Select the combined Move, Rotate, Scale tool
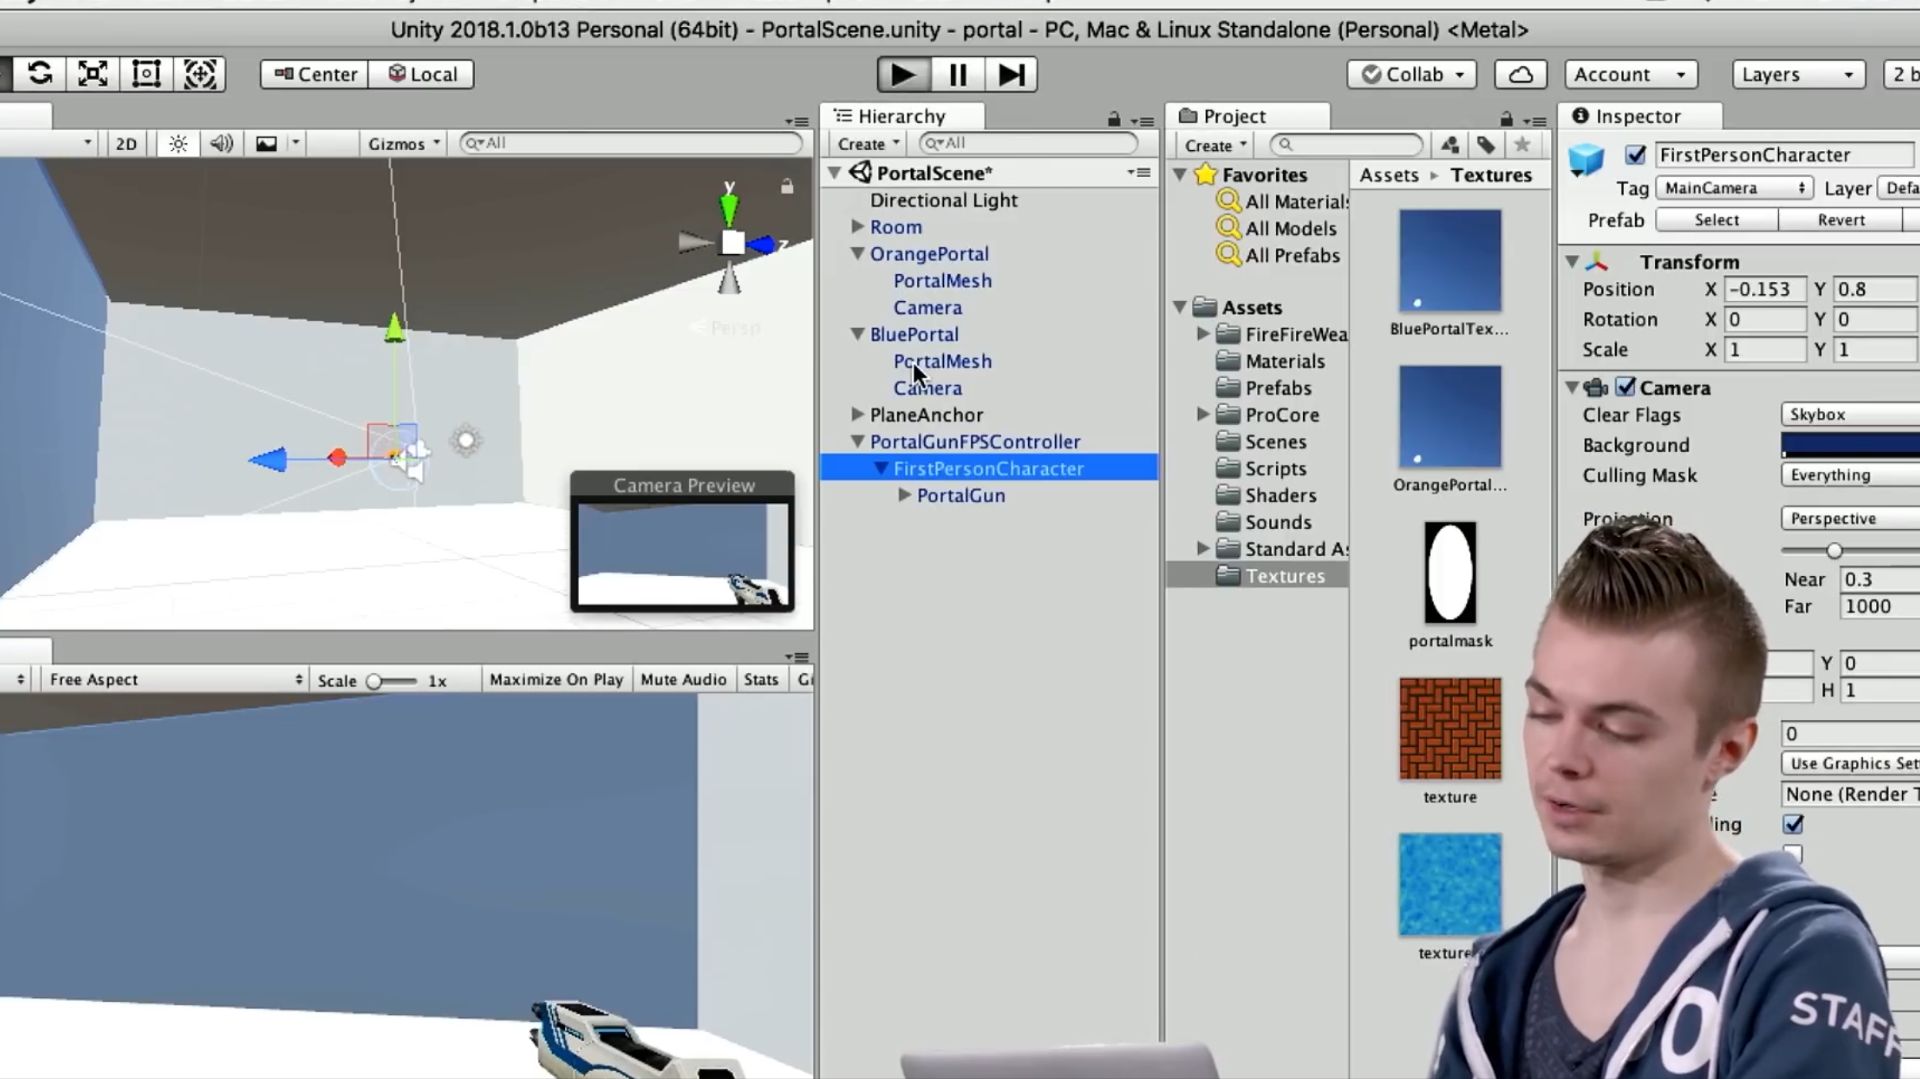The width and height of the screenshot is (1920, 1079). [x=200, y=74]
